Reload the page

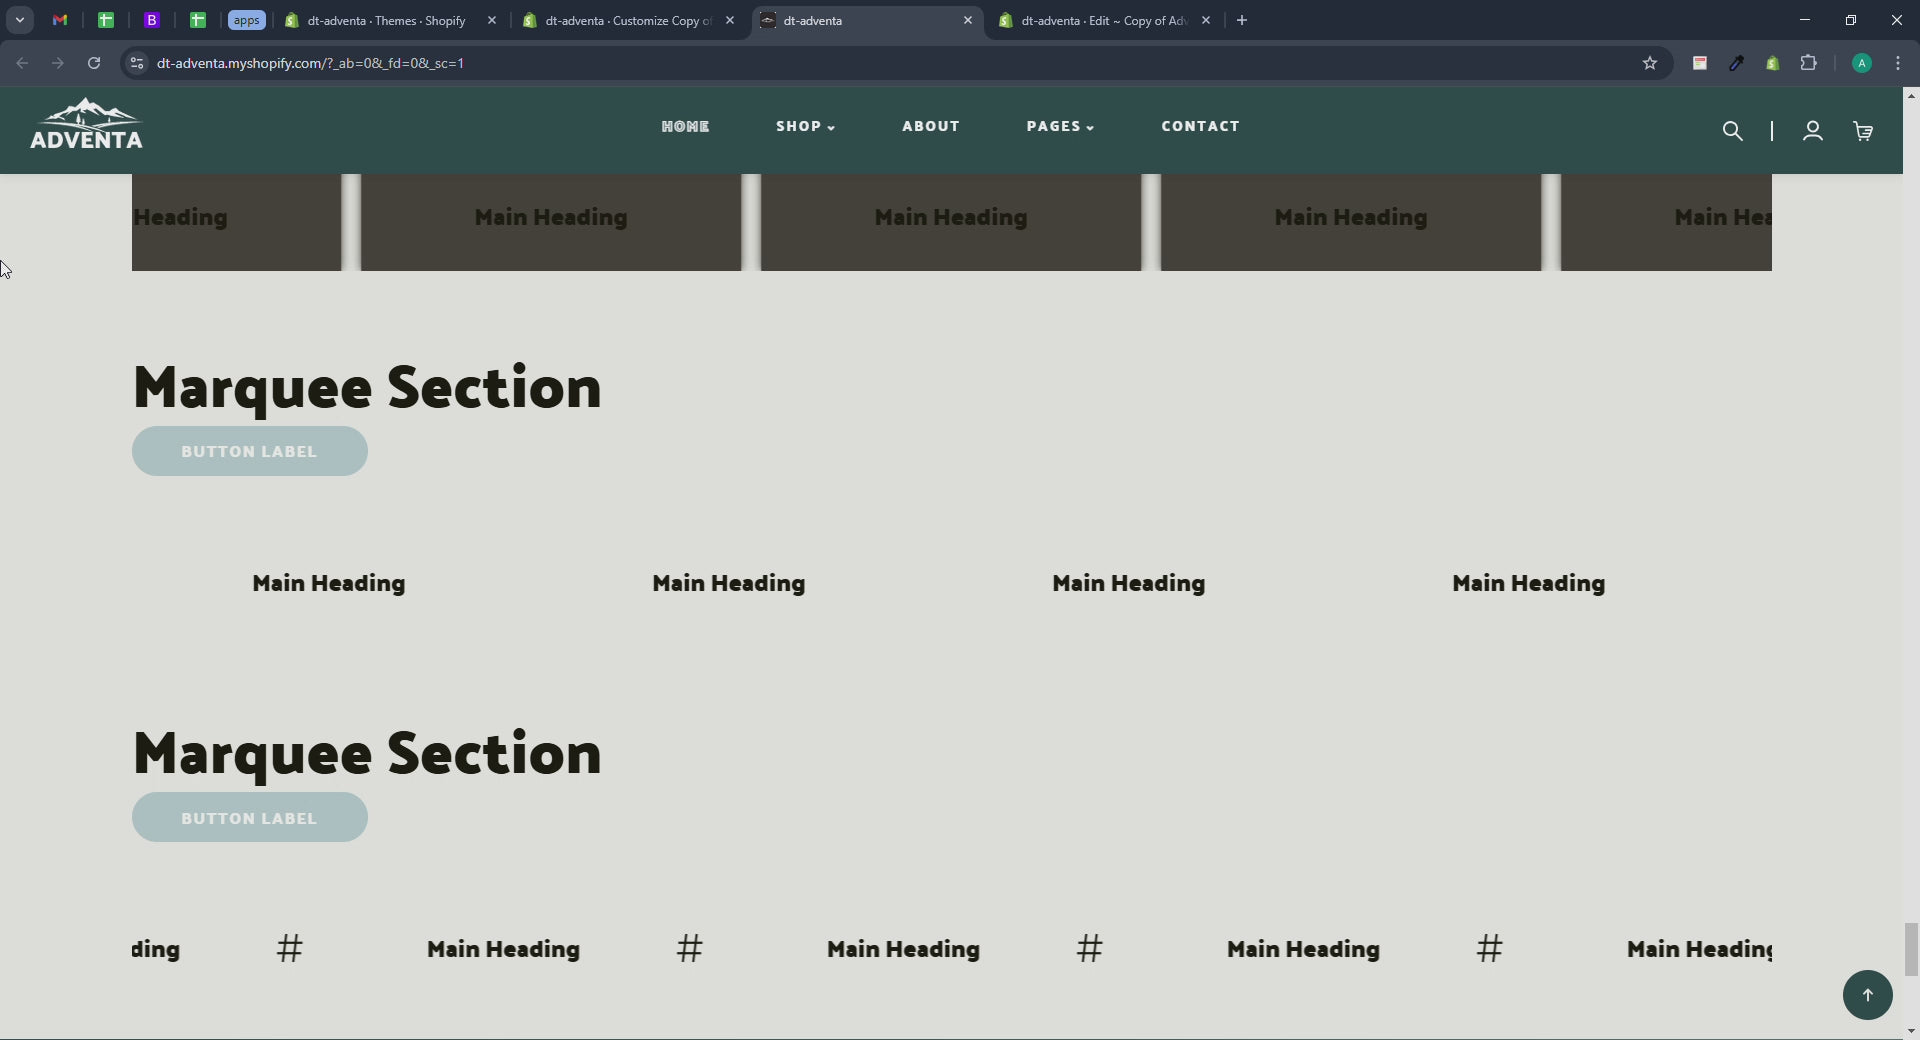94,63
